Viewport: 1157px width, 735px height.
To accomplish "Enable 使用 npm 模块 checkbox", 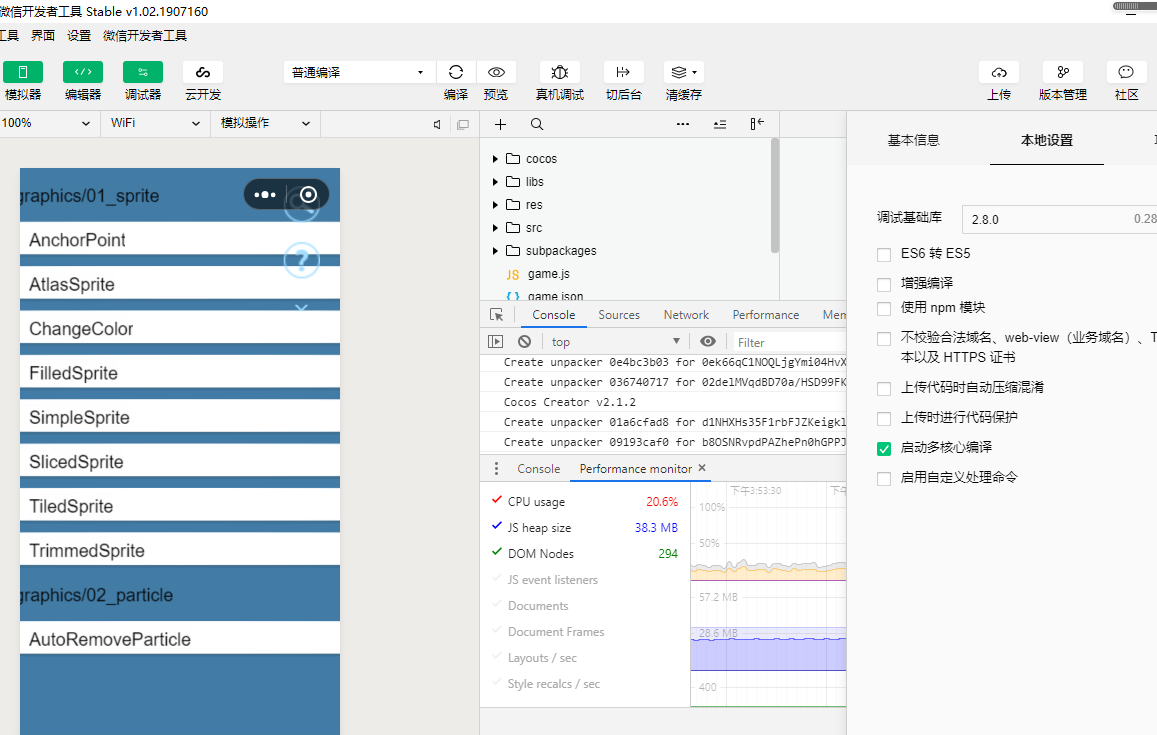I will [x=884, y=308].
